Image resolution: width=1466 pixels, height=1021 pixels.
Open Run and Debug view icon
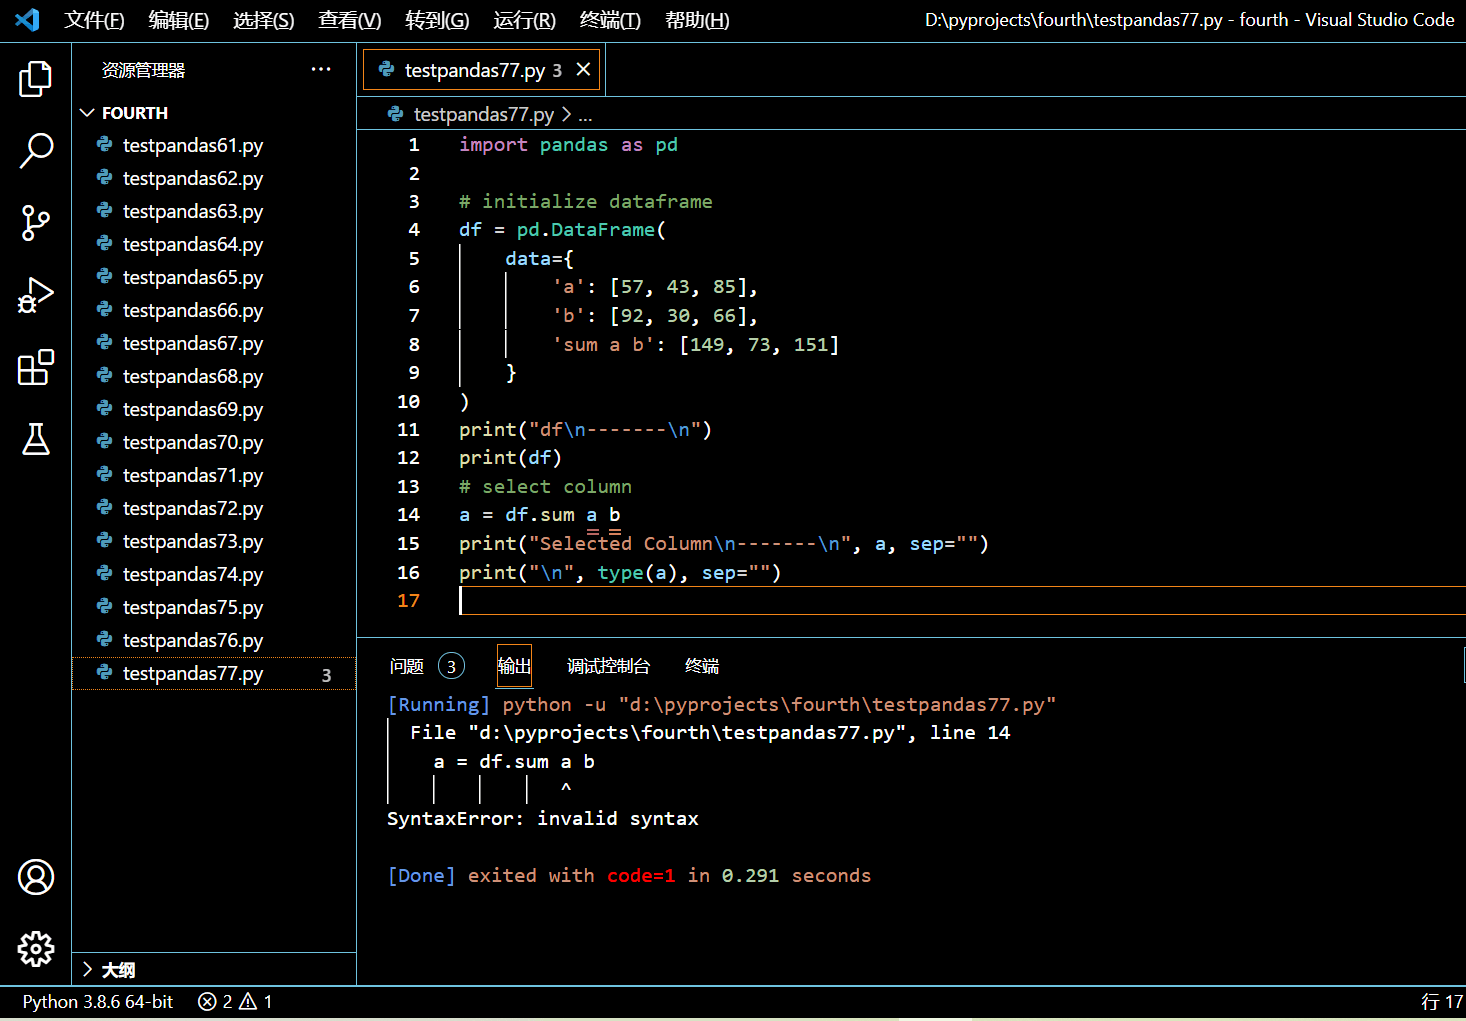point(35,295)
